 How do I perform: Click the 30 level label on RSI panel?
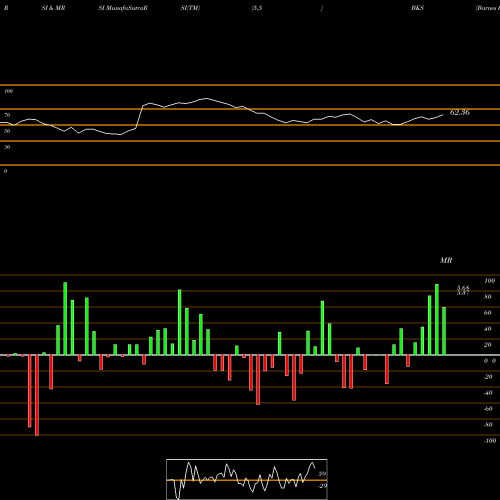pyautogui.click(x=7, y=147)
